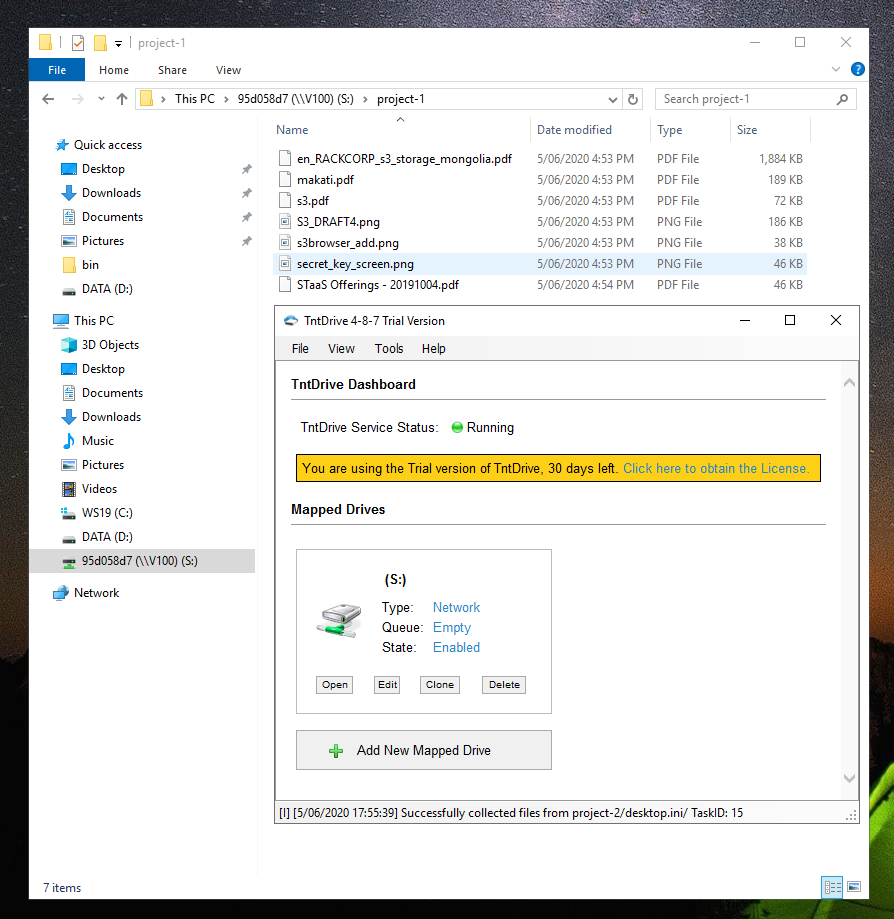This screenshot has width=894, height=919.
Task: Click the Delete button for S: drive
Action: [x=504, y=685]
